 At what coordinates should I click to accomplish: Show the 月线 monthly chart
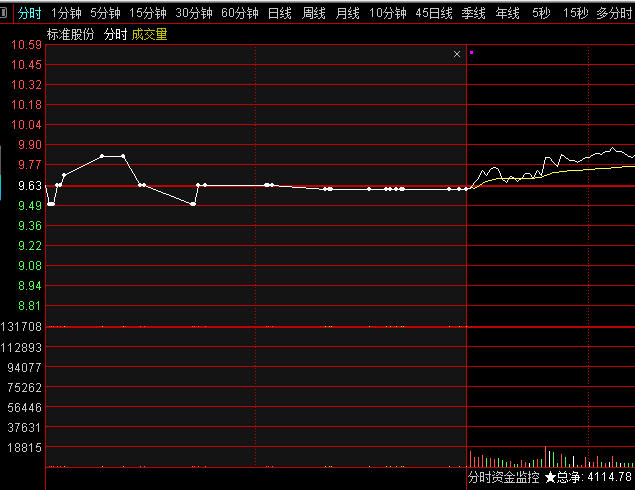click(x=347, y=13)
